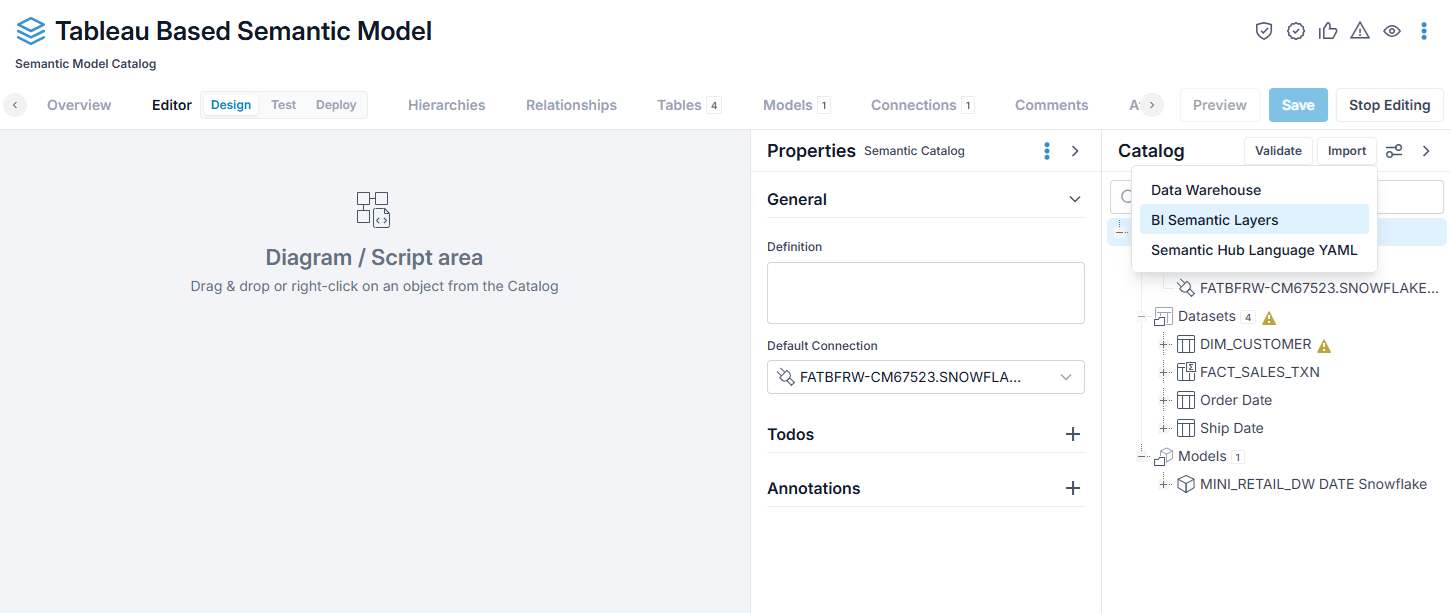The height and width of the screenshot is (613, 1451).
Task: Select the Test editor mode
Action: [284, 105]
